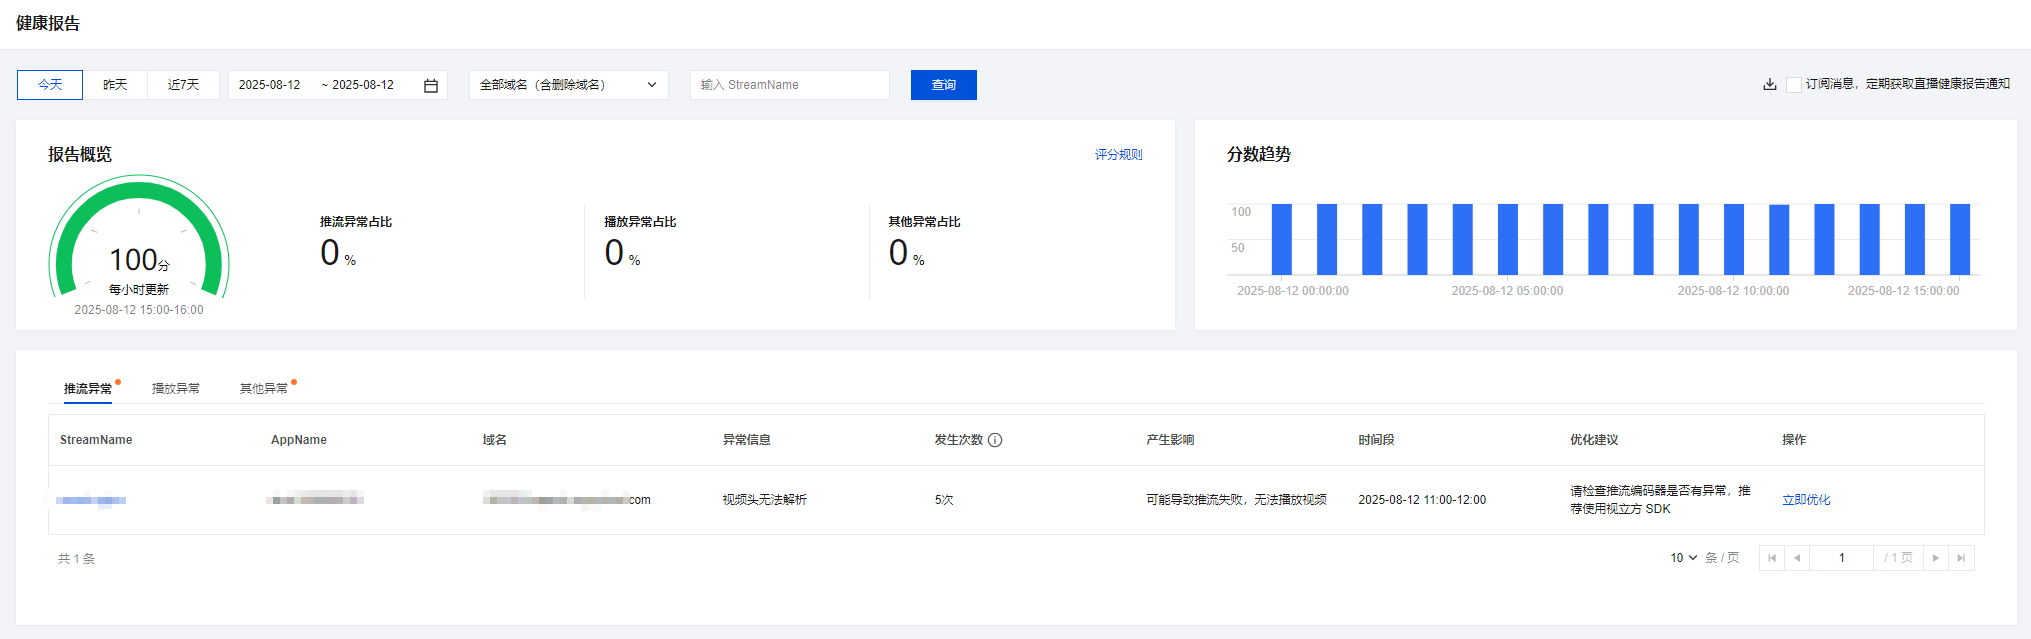Open the date range calendar icon
The width and height of the screenshot is (2031, 639).
coord(431,85)
